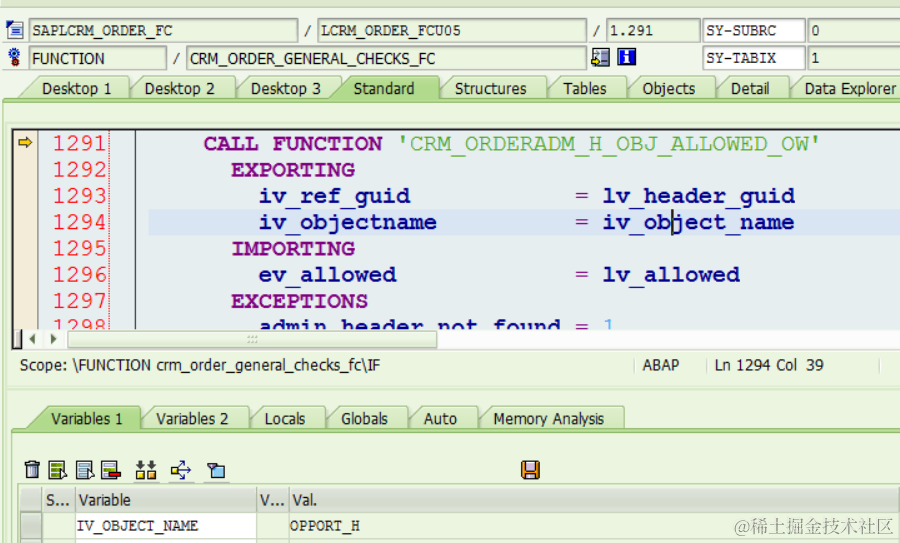Click the EXCEPTIONS keyword

coord(300,301)
